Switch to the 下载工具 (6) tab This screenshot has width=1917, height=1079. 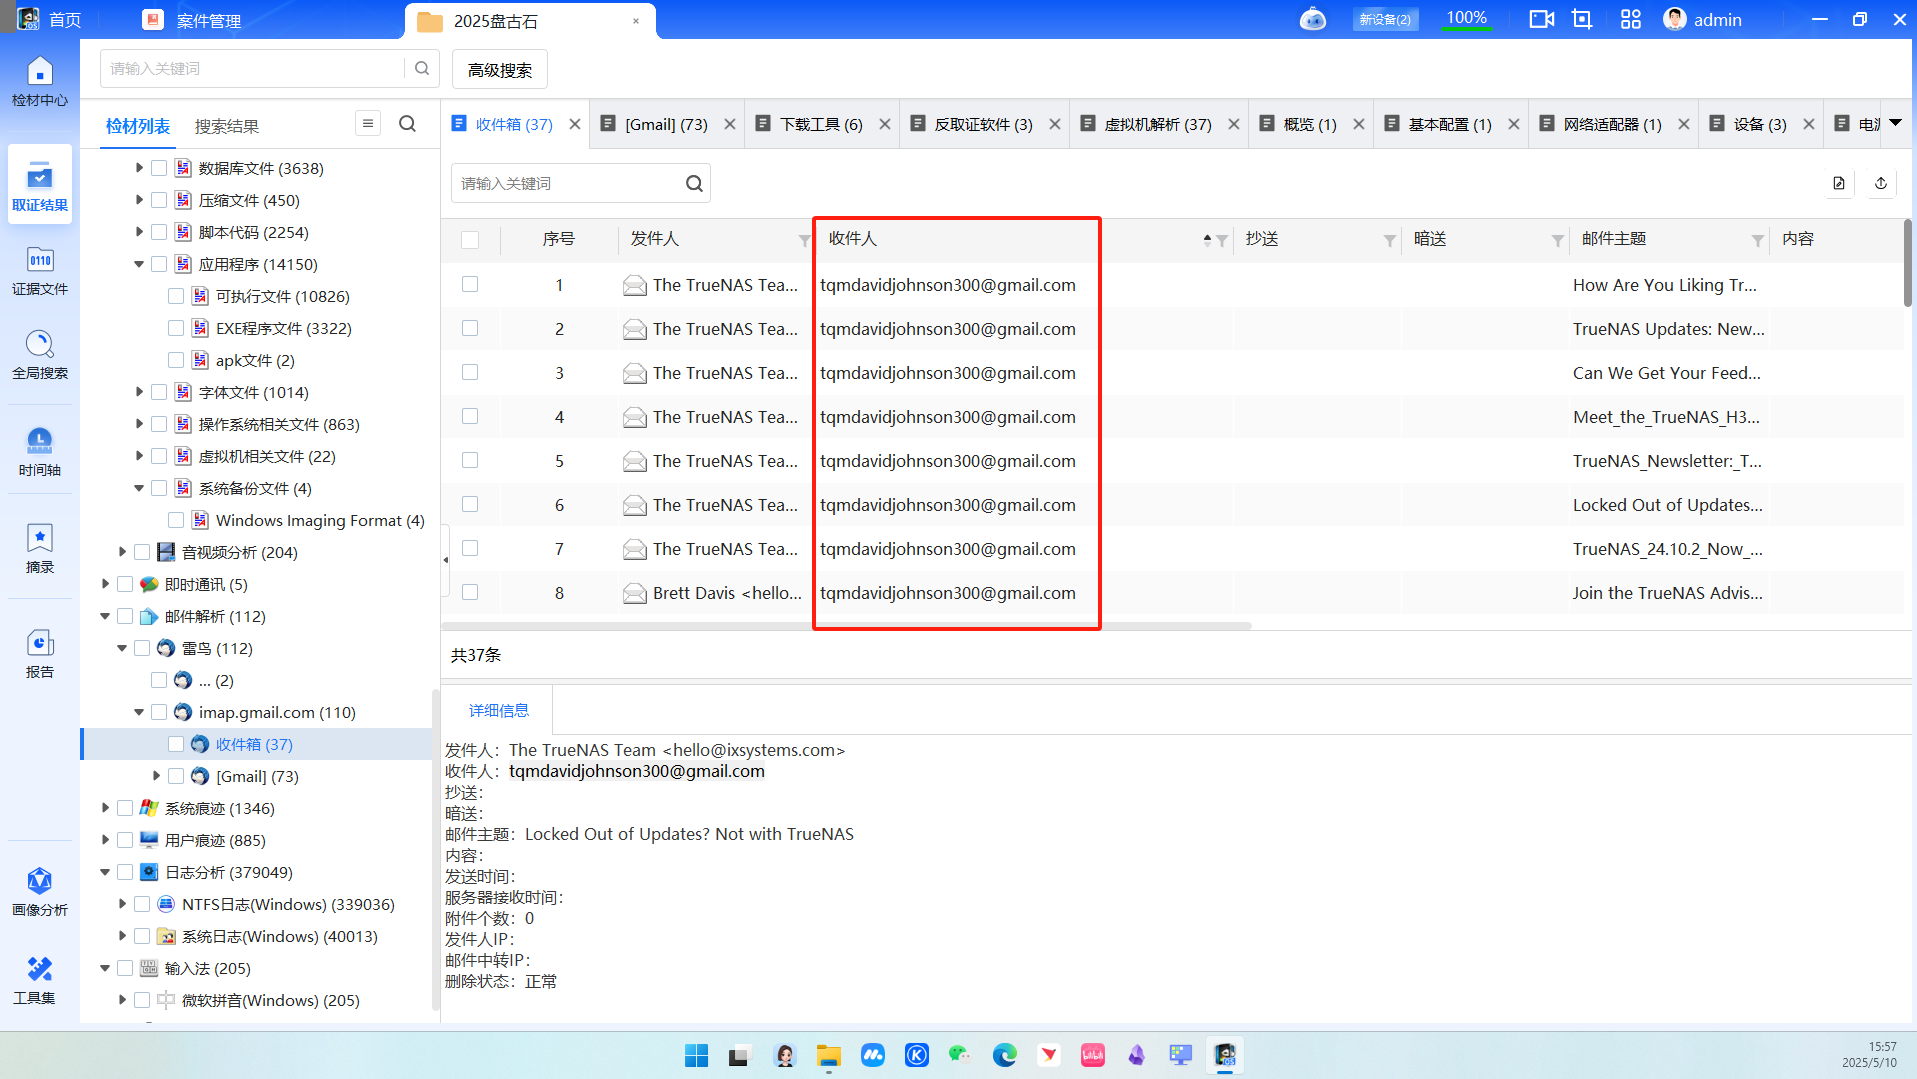click(821, 124)
